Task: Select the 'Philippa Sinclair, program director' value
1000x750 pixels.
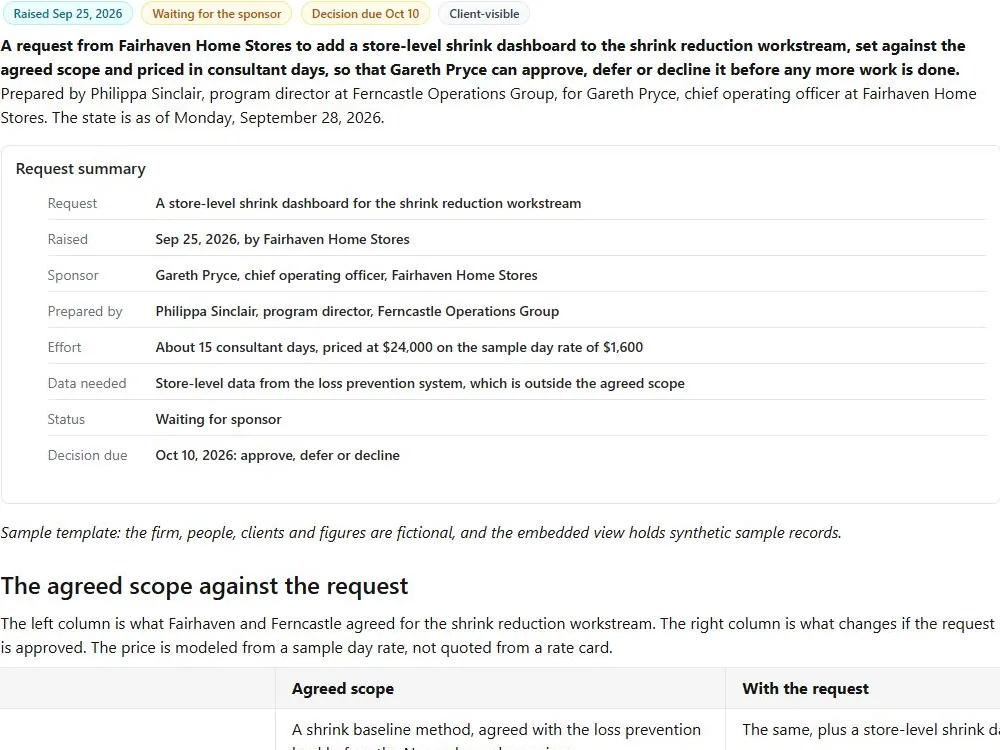Action: click(357, 311)
